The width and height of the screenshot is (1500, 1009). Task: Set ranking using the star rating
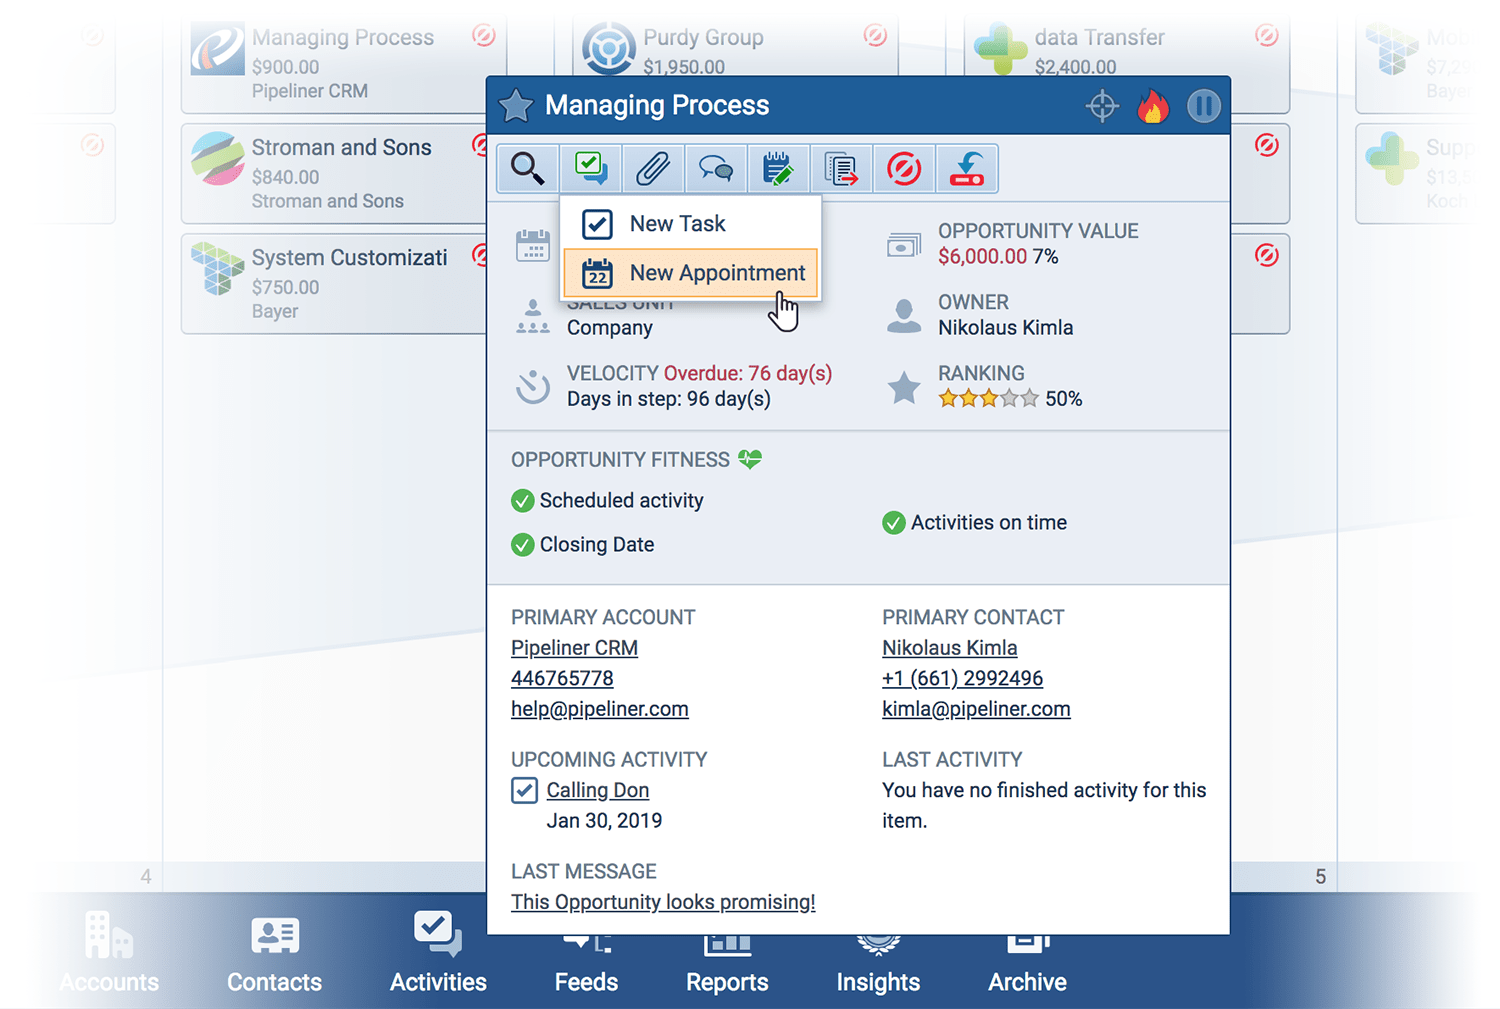(988, 399)
